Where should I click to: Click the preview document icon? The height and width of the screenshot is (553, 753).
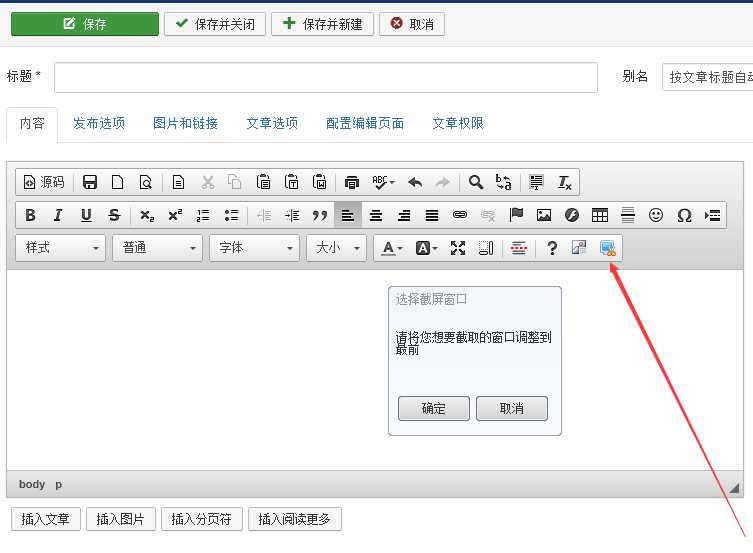coord(146,182)
